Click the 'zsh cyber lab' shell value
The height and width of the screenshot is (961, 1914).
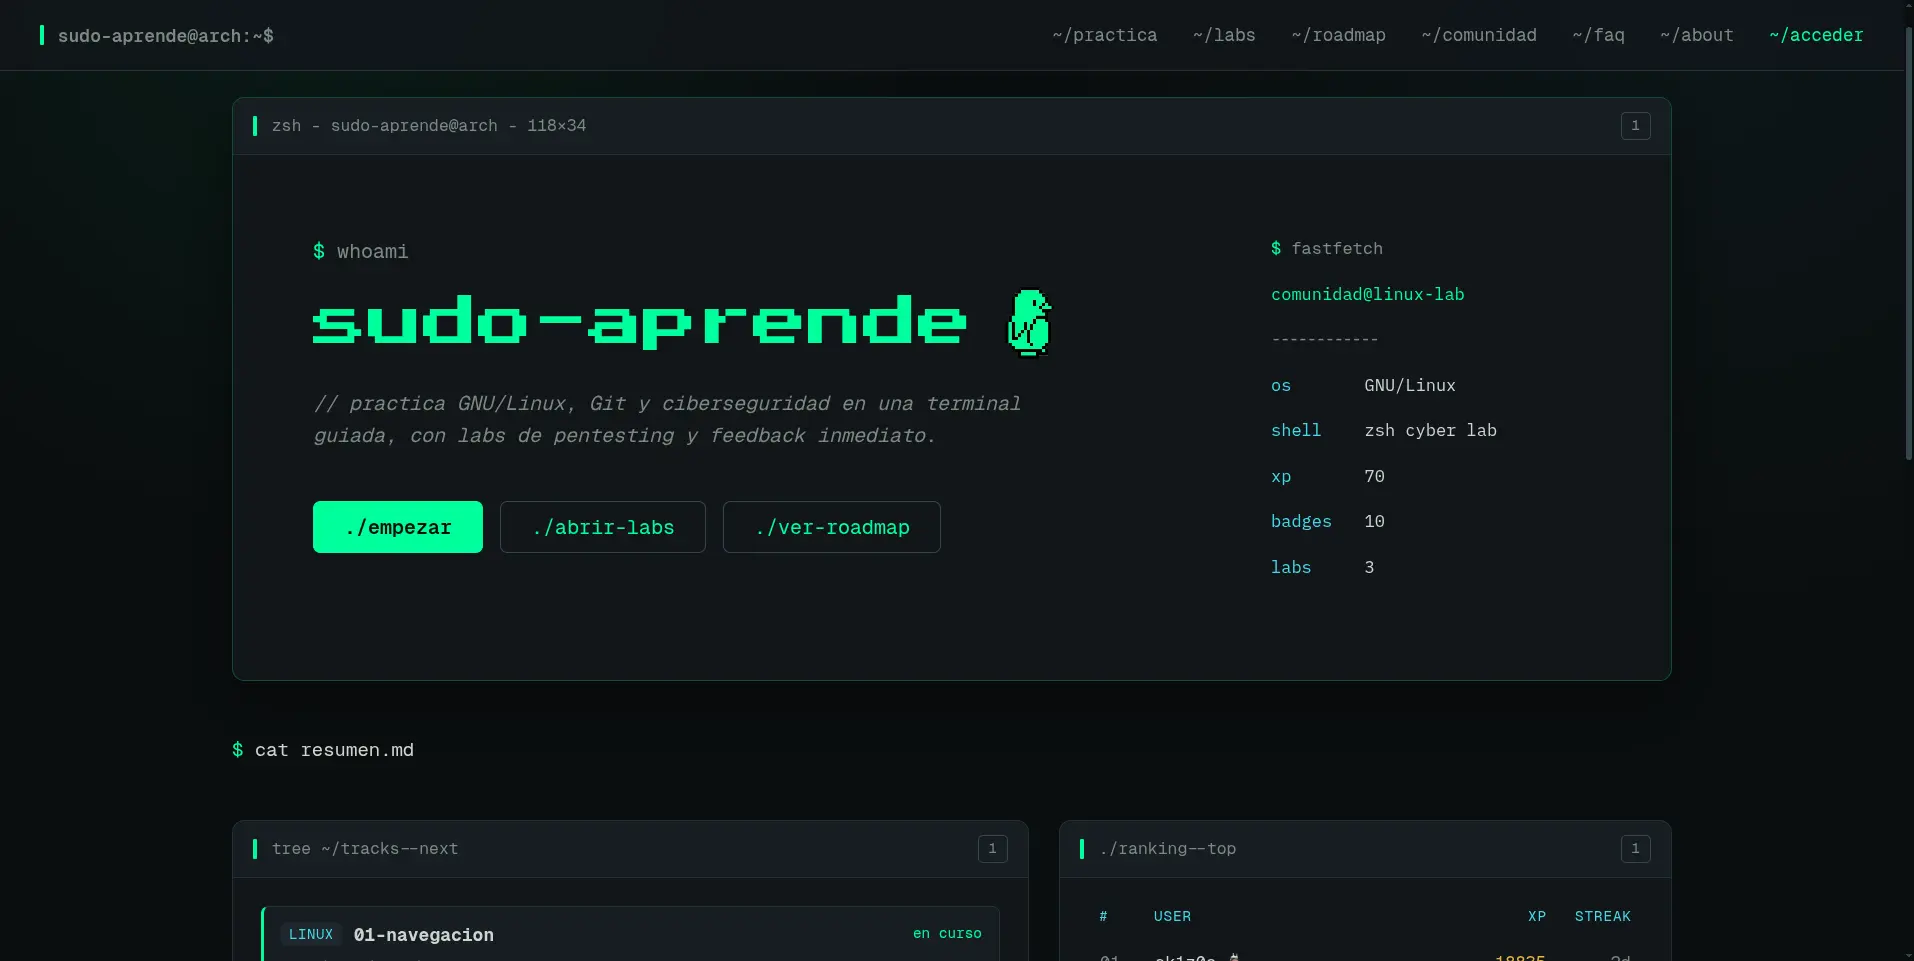(x=1431, y=430)
